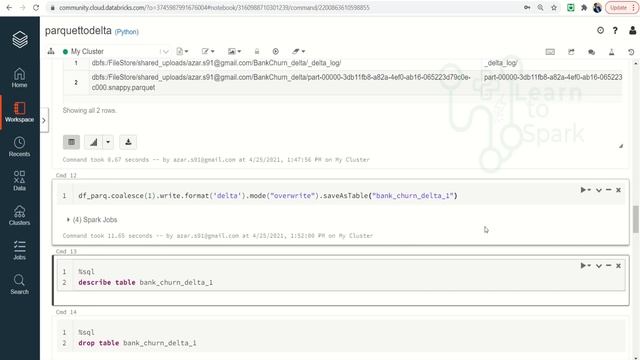Bookmark this page with star icon

click(554, 8)
